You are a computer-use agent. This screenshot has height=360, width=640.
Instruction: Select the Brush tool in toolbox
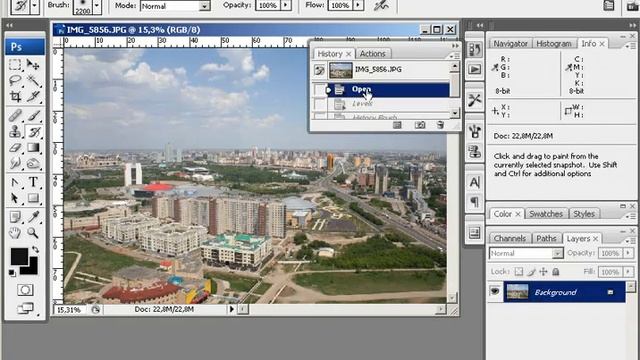click(x=33, y=116)
